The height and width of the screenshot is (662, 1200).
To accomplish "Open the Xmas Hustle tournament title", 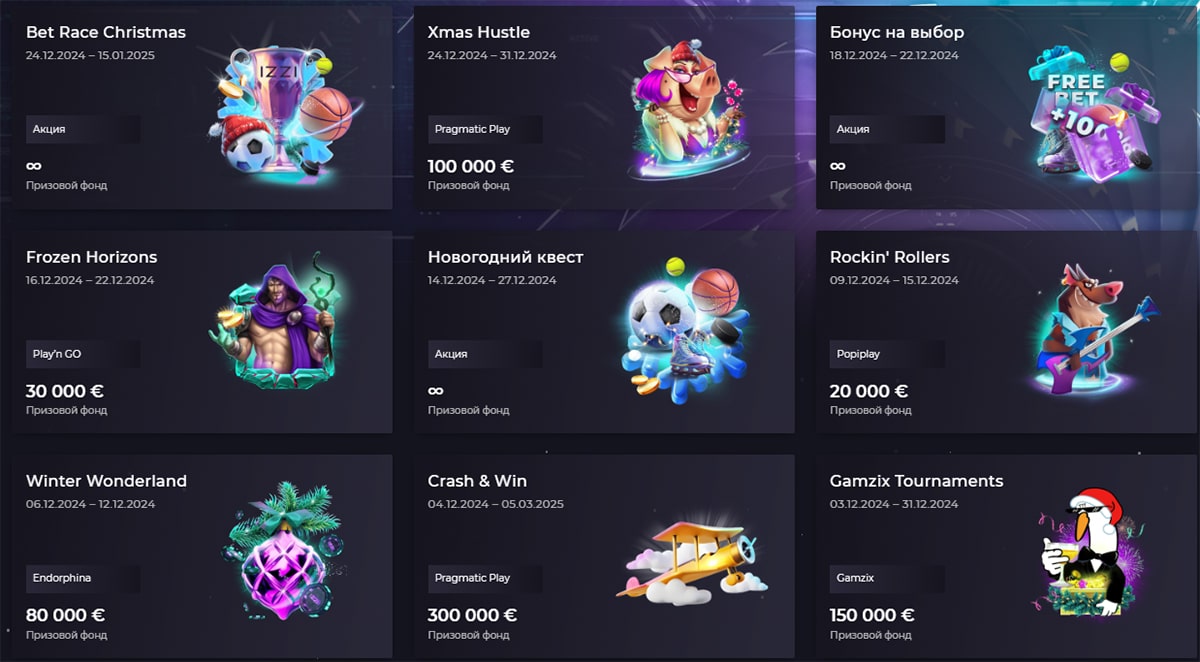I will (x=479, y=32).
